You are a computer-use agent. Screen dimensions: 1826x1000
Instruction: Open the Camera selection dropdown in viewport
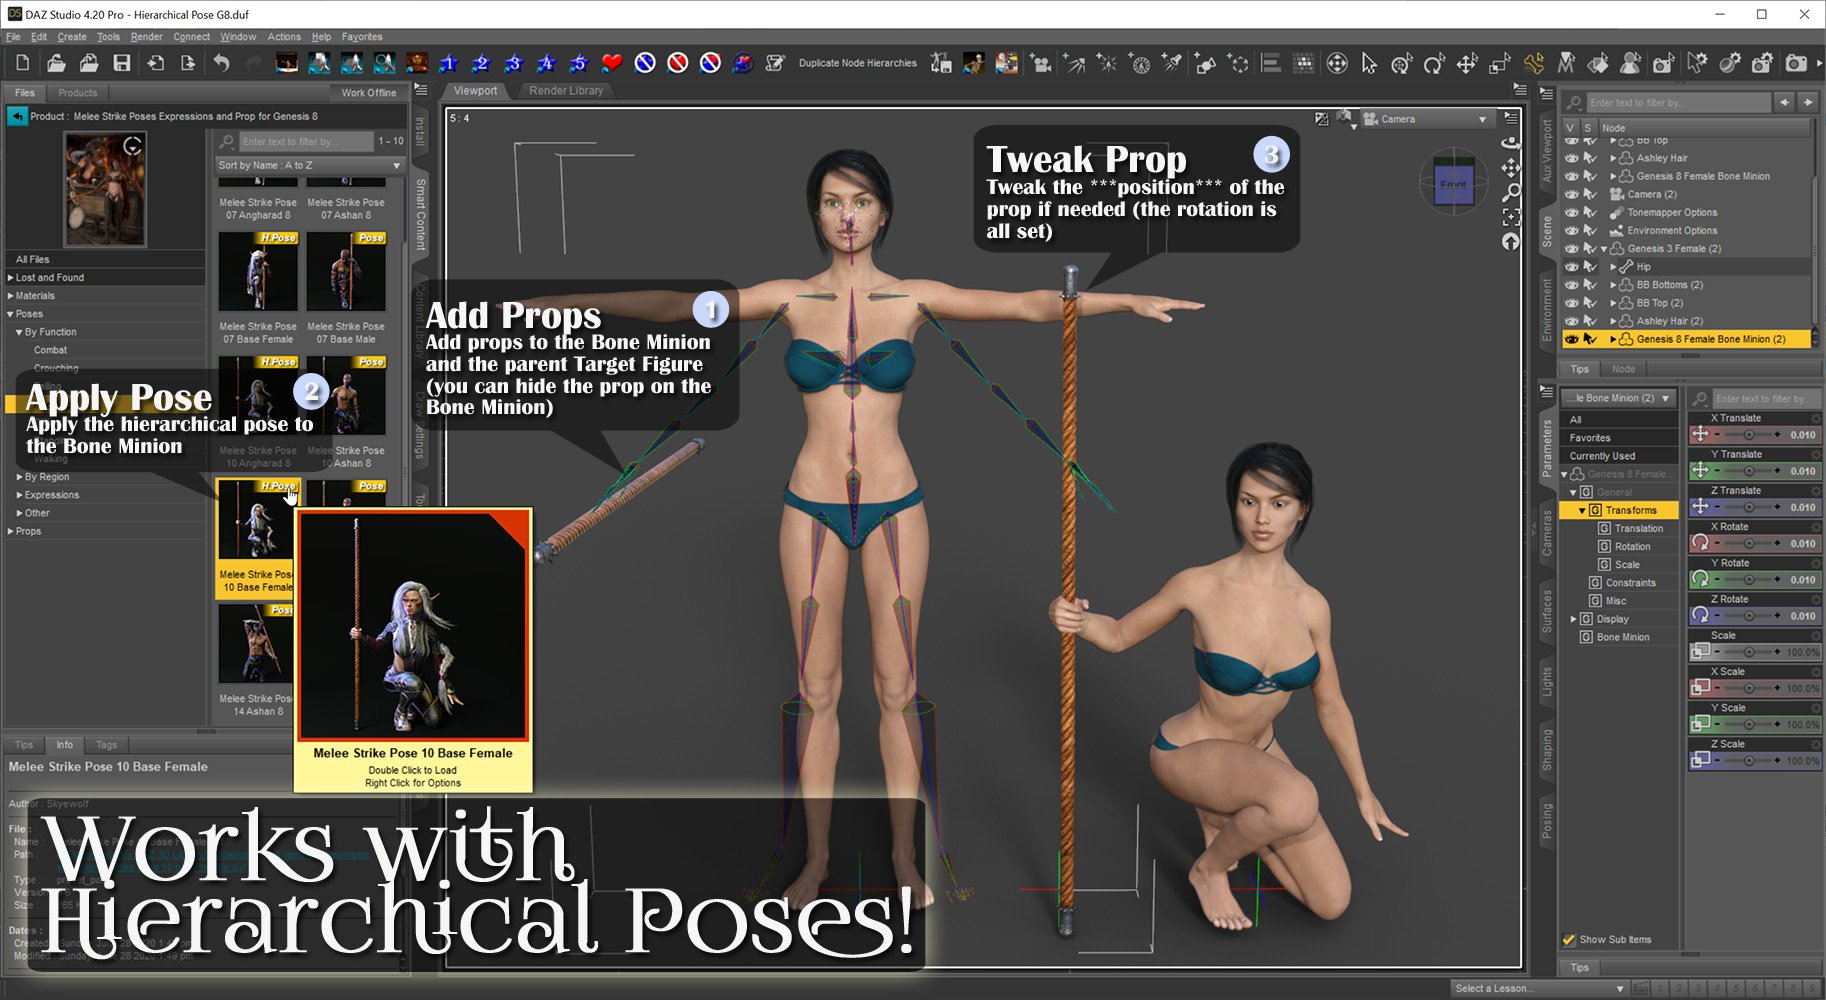tap(1426, 119)
